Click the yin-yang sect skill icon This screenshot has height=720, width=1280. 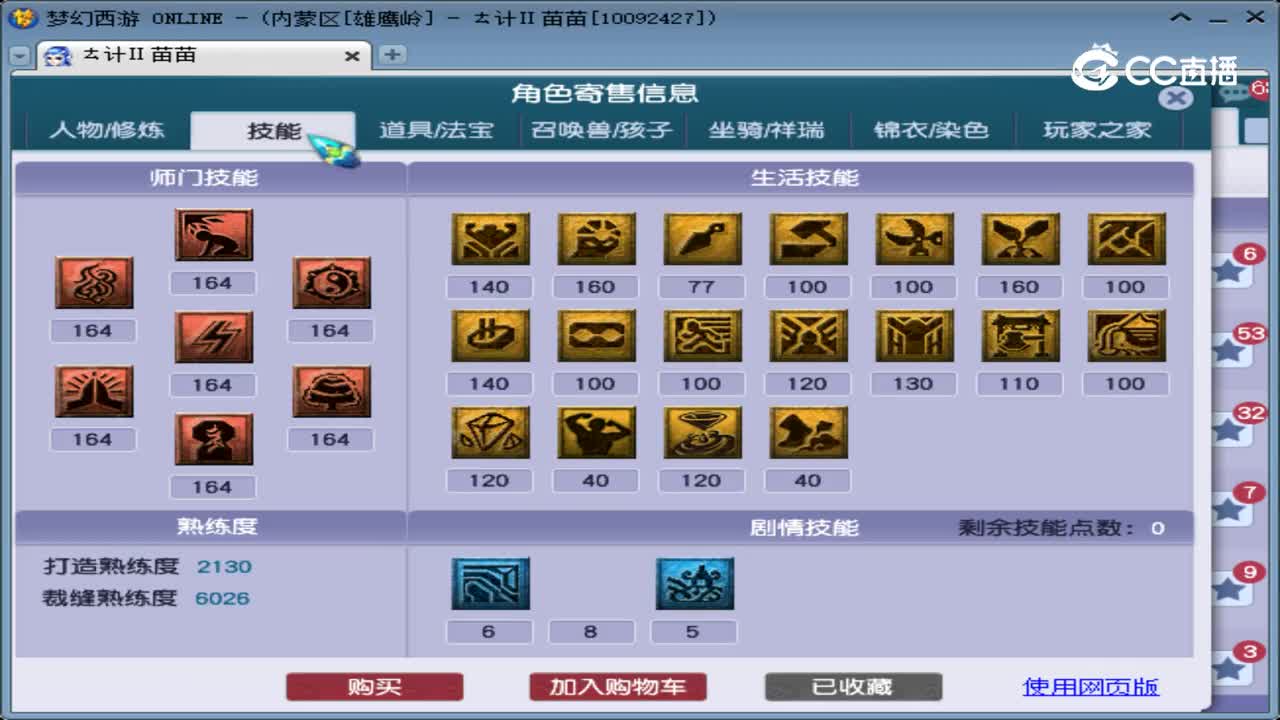click(331, 283)
